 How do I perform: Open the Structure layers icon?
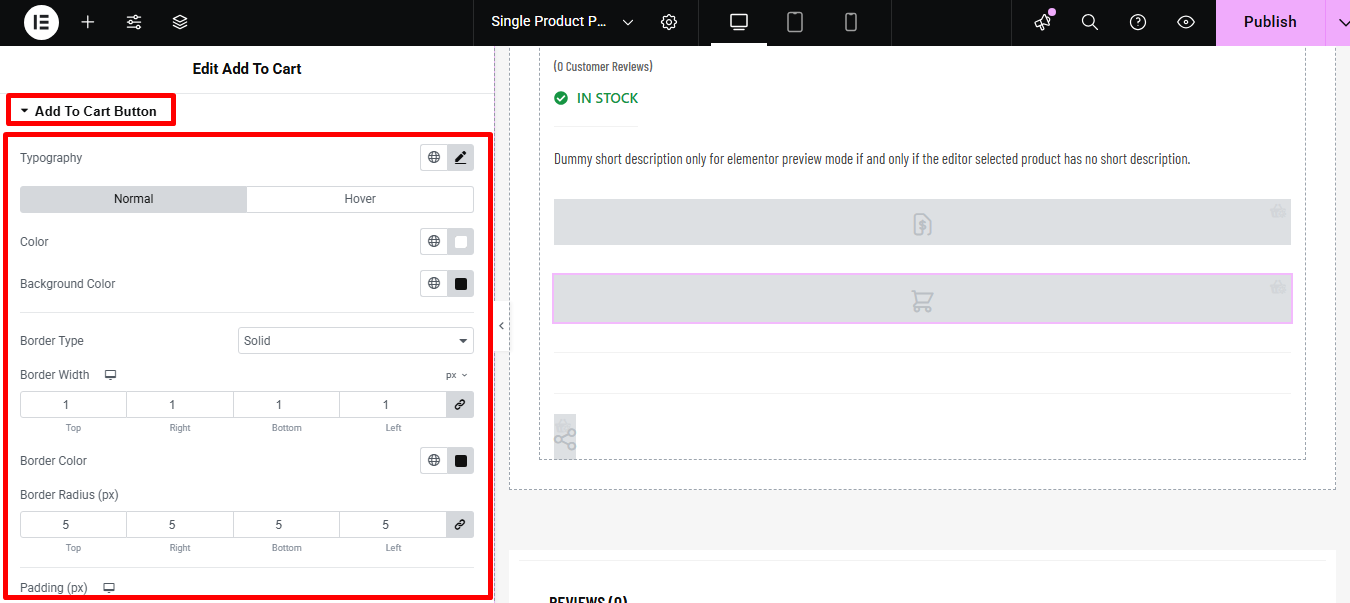[180, 22]
